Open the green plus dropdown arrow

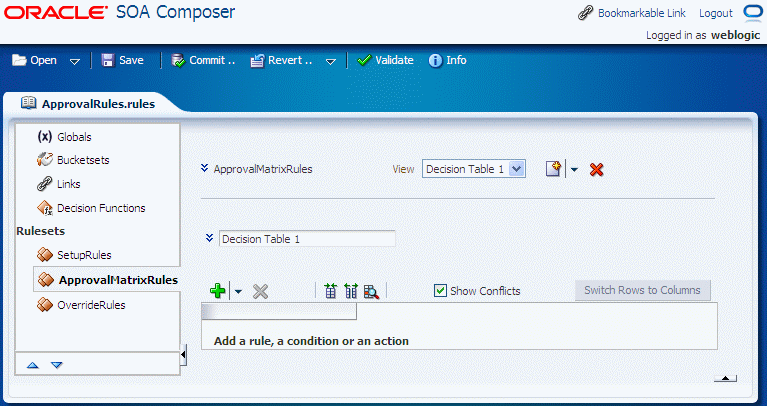tap(238, 292)
